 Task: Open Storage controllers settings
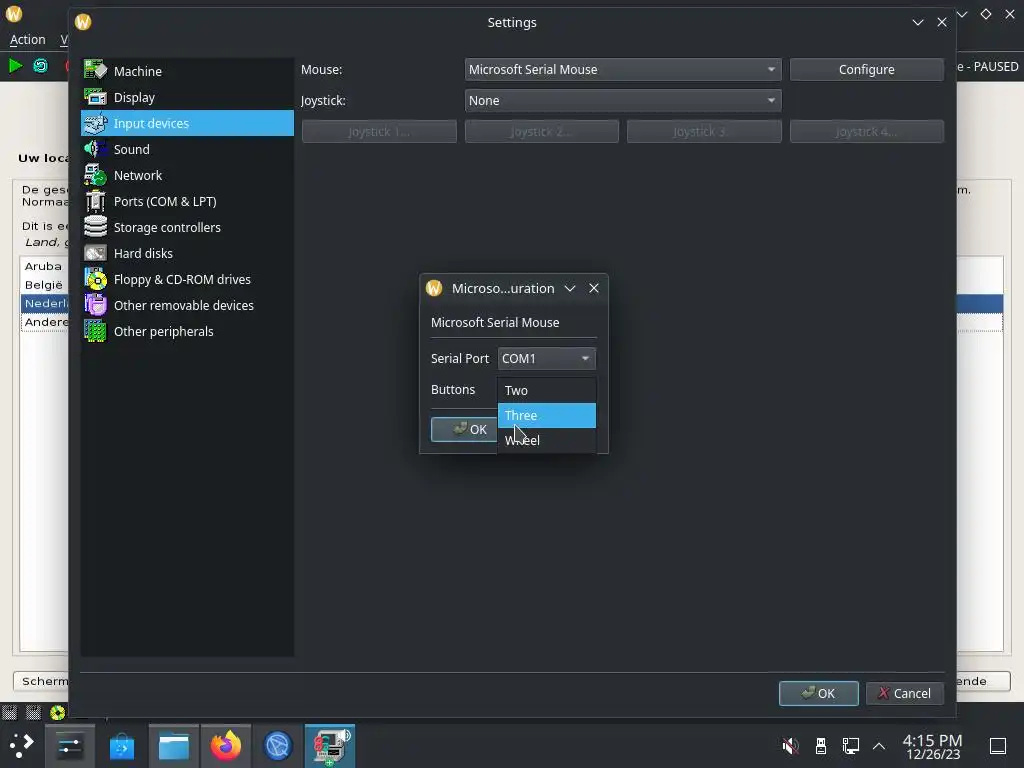(x=187, y=227)
